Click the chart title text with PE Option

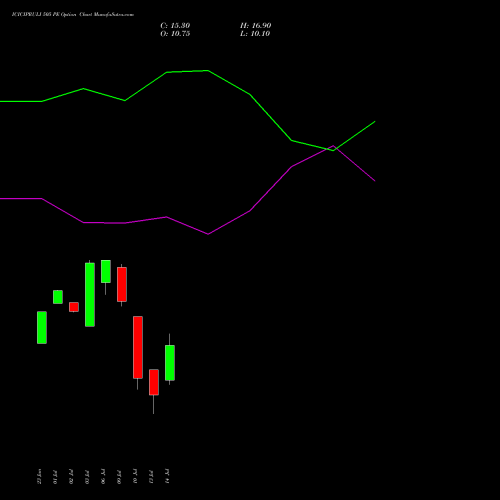point(73,15)
